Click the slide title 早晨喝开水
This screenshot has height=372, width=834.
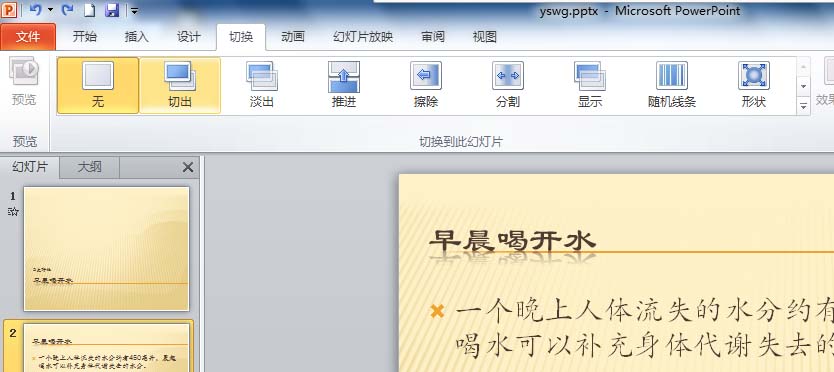(x=512, y=241)
